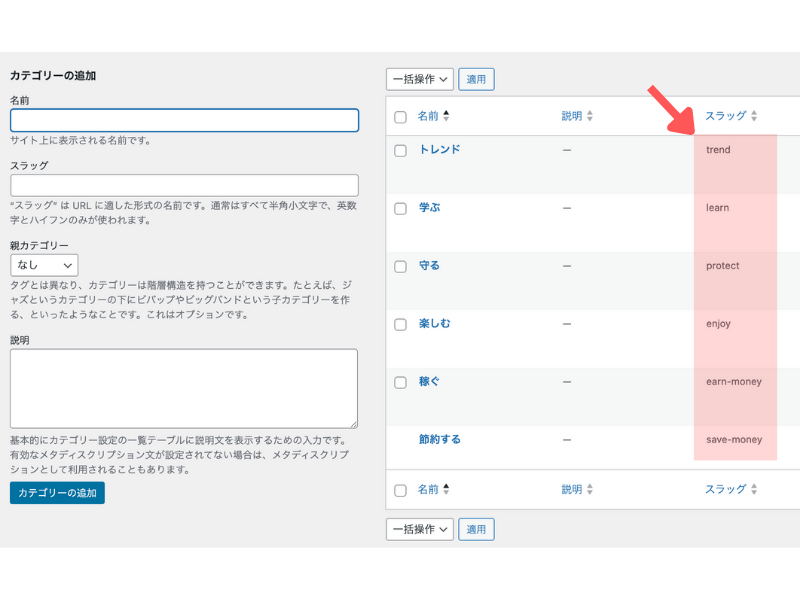Screen dimensions: 800x600
Task: Click the sort arrows next to 名前 header
Action: pos(446,116)
